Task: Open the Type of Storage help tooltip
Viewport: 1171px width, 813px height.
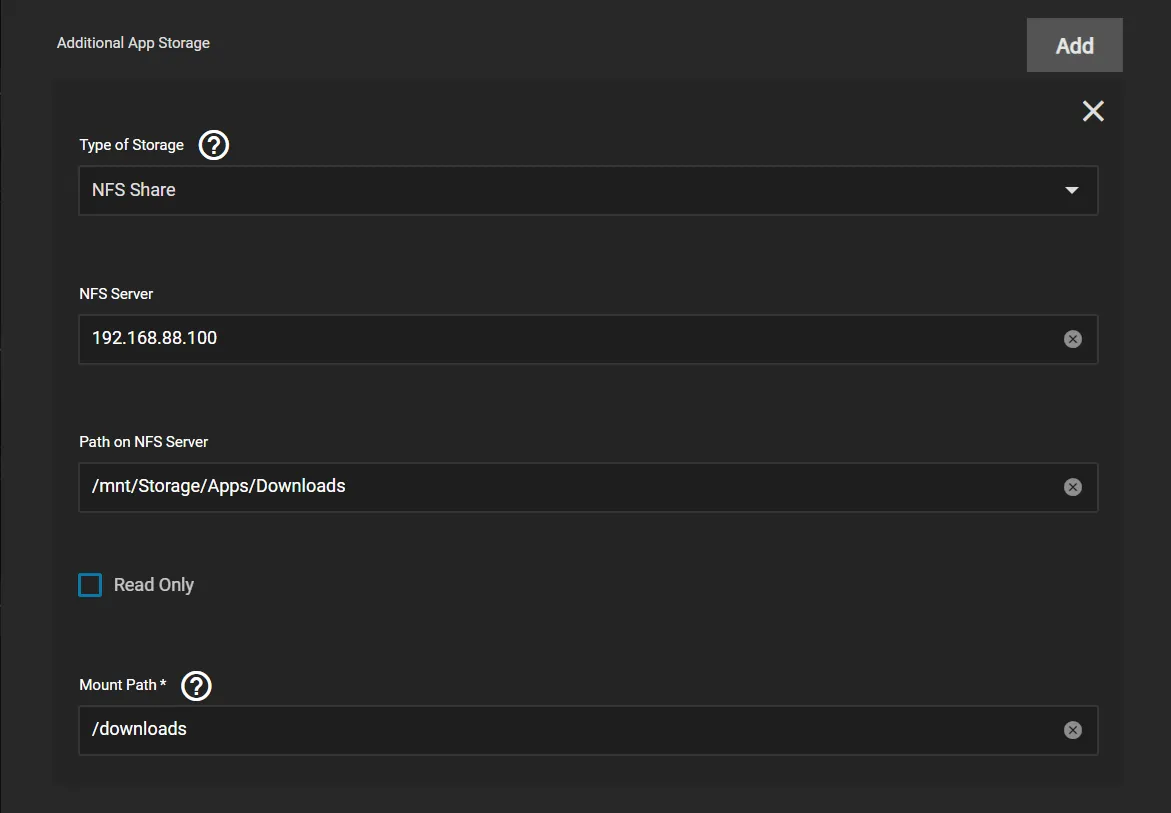Action: click(x=214, y=145)
